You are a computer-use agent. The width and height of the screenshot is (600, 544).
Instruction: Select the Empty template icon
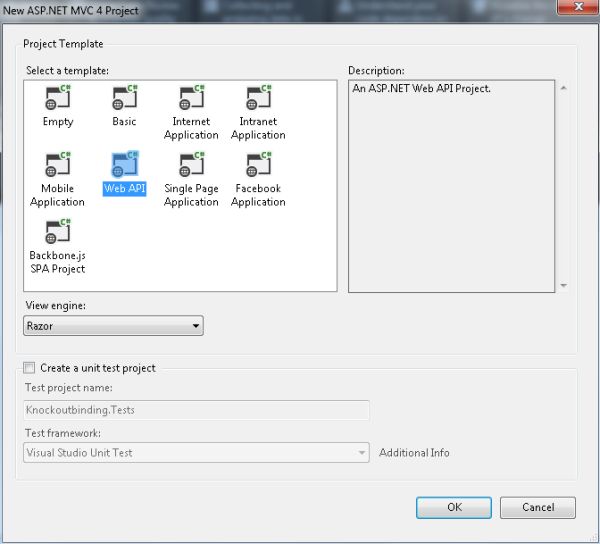coord(58,98)
